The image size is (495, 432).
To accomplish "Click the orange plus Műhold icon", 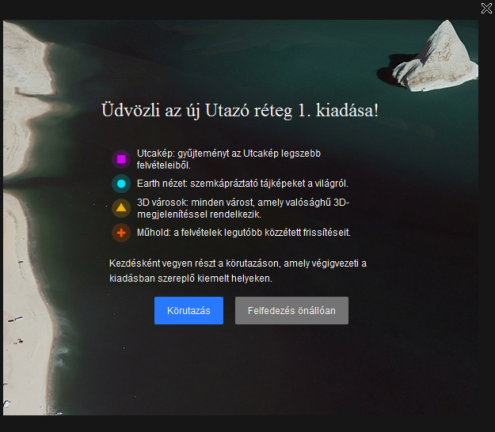I will tap(121, 233).
